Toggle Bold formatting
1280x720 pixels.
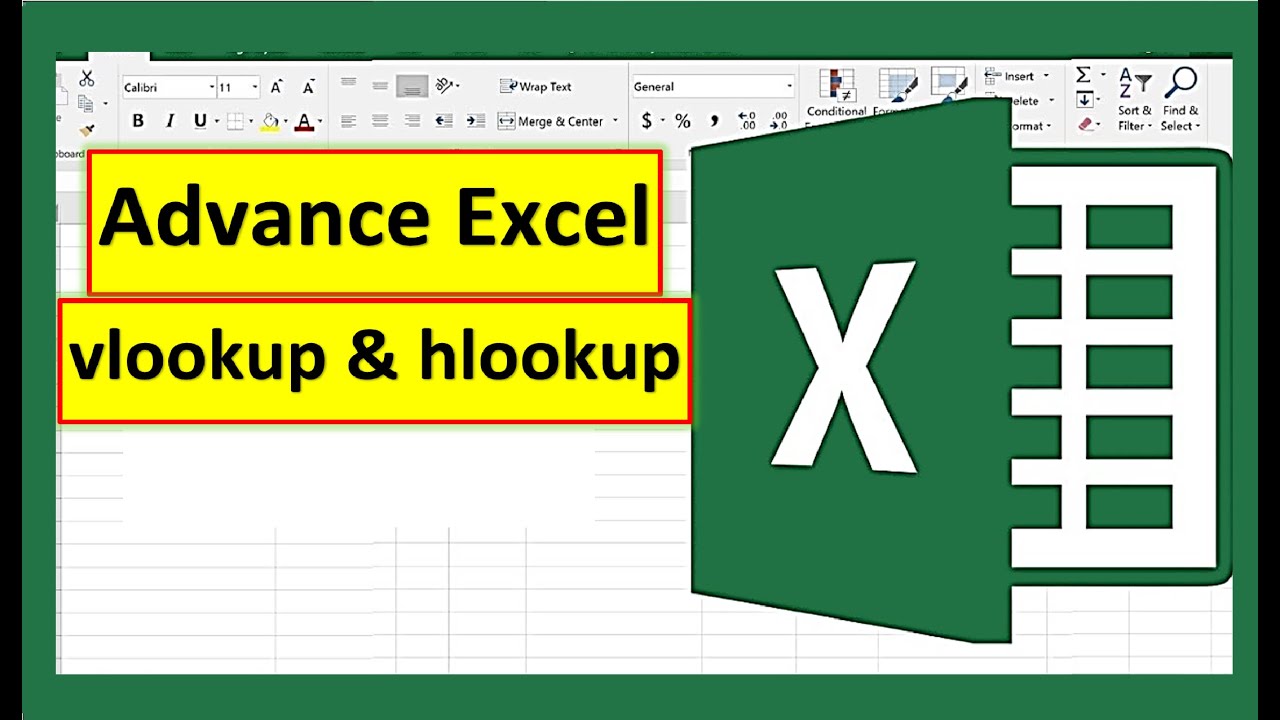tap(138, 121)
